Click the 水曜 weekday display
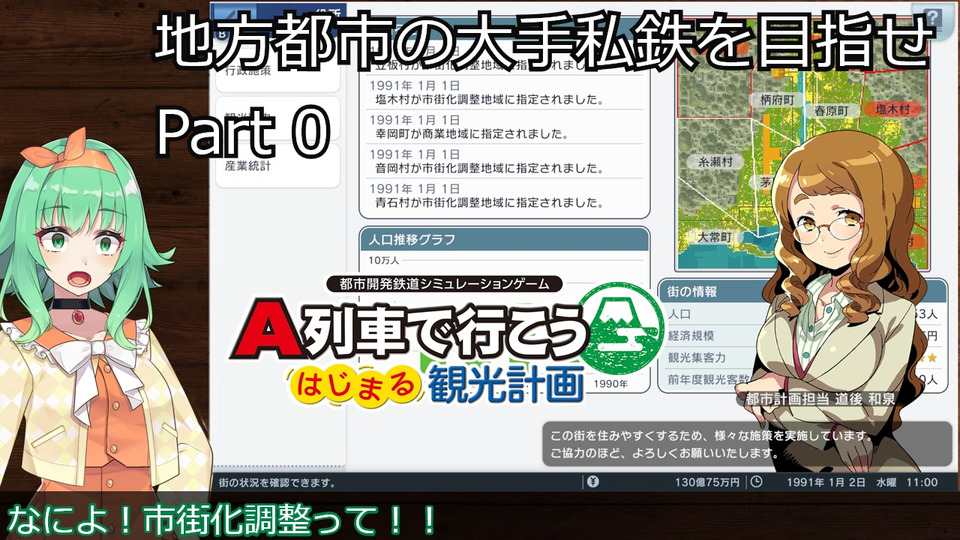 coord(887,482)
